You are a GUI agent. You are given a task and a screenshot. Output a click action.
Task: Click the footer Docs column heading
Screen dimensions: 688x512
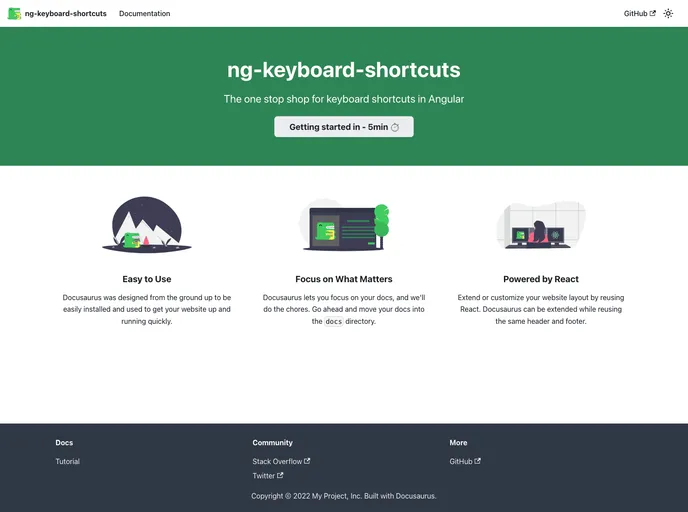64,443
